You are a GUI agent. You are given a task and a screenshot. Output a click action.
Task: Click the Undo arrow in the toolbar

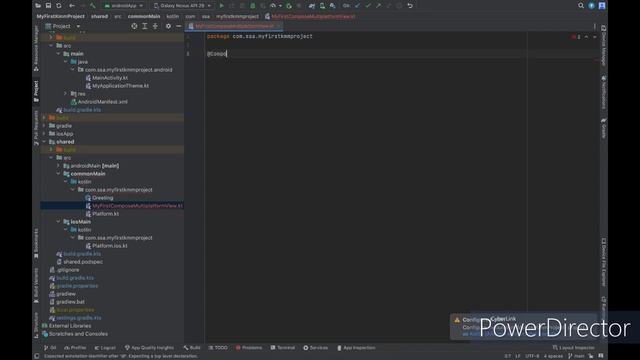tap(410, 6)
